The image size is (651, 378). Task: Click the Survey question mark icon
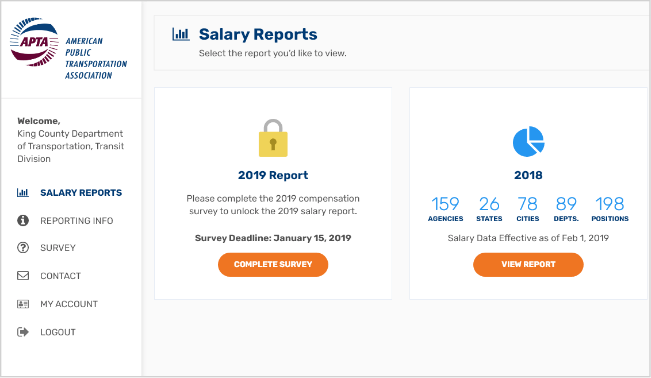point(23,248)
